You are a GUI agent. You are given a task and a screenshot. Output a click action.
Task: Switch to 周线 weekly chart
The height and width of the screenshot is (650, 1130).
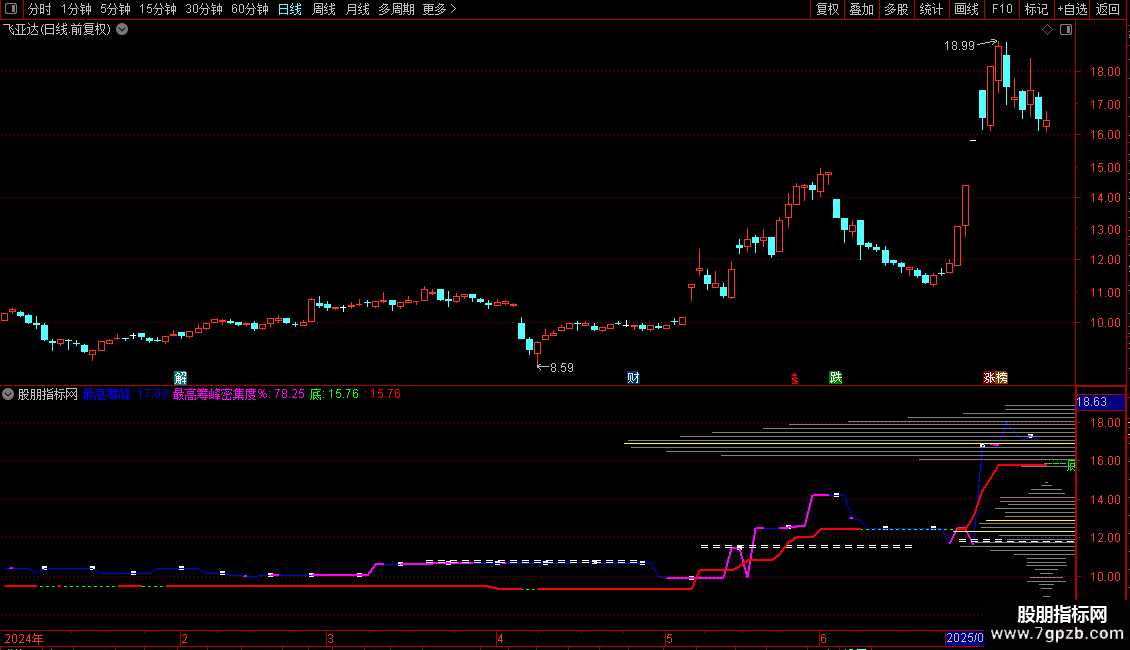(x=324, y=9)
